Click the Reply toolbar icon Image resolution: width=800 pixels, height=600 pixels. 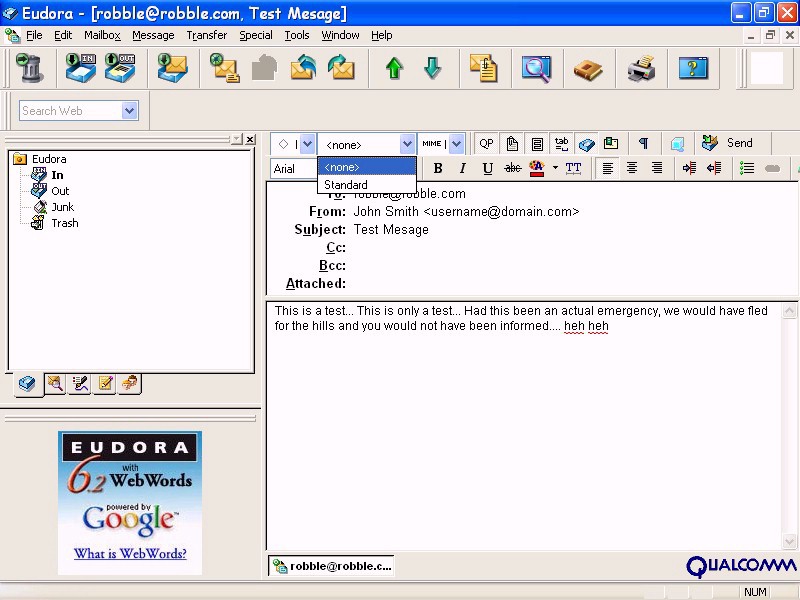click(303, 67)
